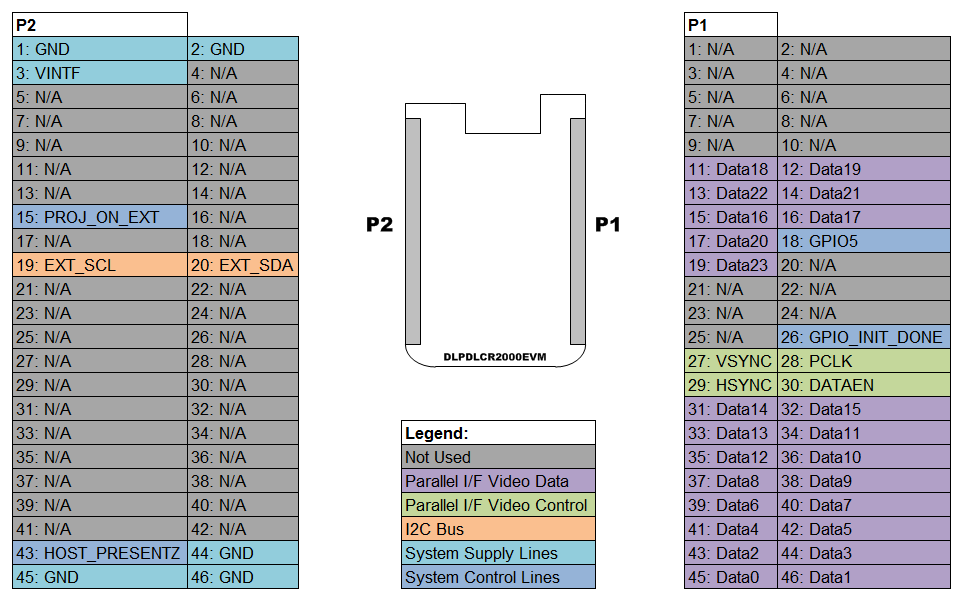Click the GPIO_INIT_DONE pin 26 cell
Screen dimensions: 964x605
[x=863, y=337]
